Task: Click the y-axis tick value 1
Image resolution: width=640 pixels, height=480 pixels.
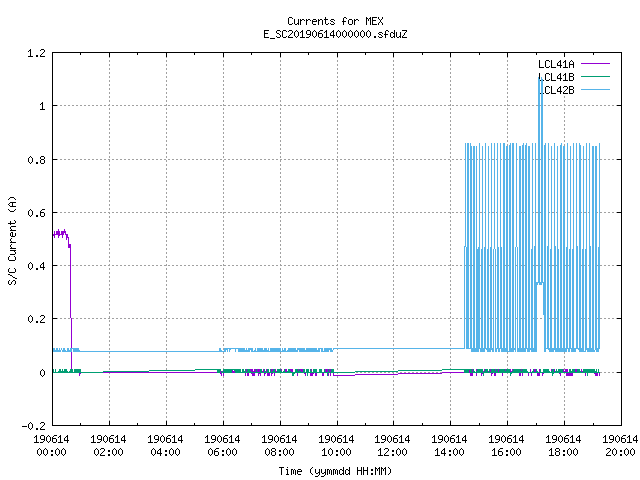Action: click(x=42, y=106)
